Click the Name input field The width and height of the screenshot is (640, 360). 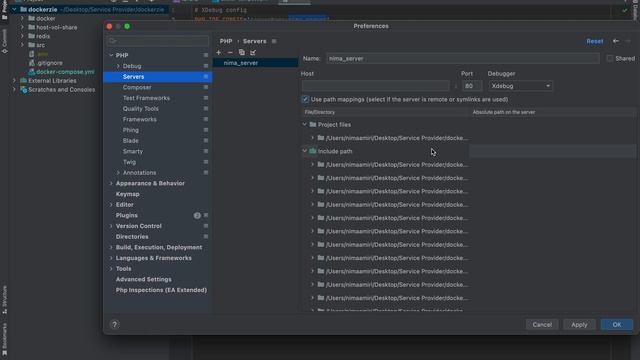click(463, 58)
